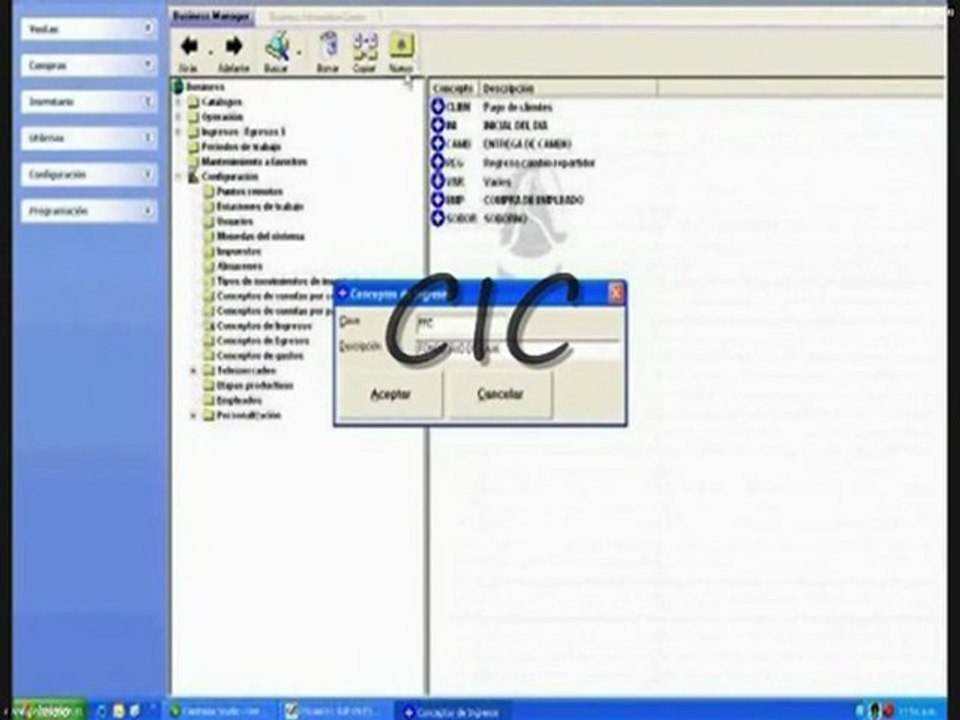The image size is (960, 720).
Task: Select Periodos de trabajo in tree
Action: coord(241,147)
